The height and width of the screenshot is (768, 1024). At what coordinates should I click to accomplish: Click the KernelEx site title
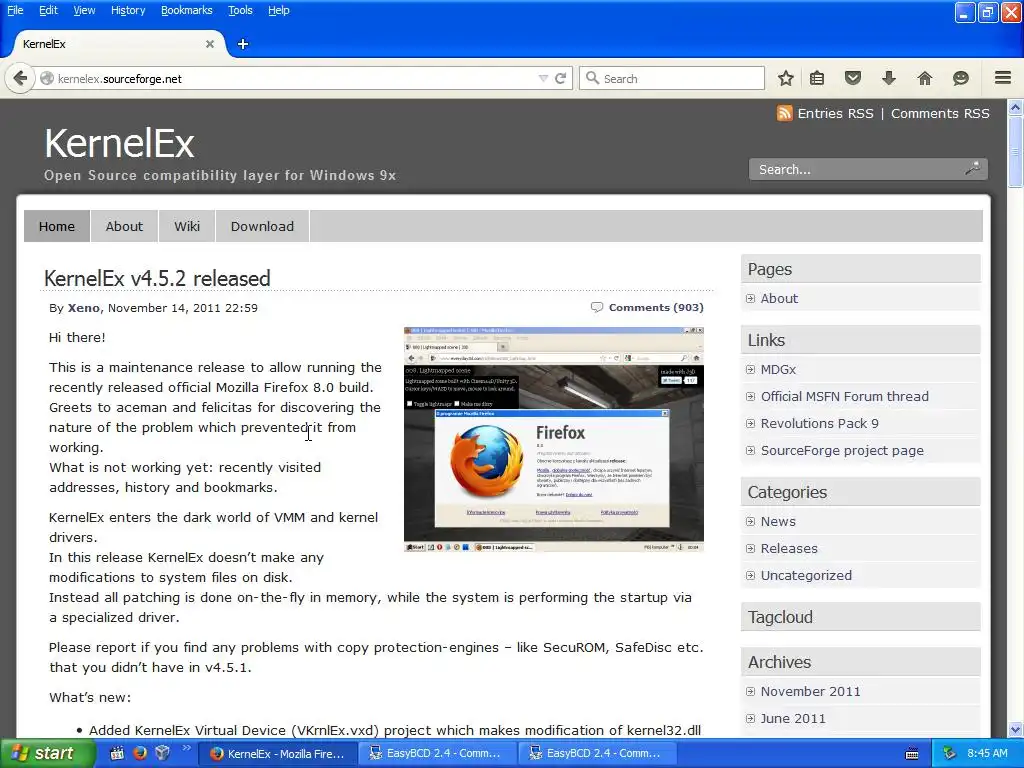(x=120, y=143)
